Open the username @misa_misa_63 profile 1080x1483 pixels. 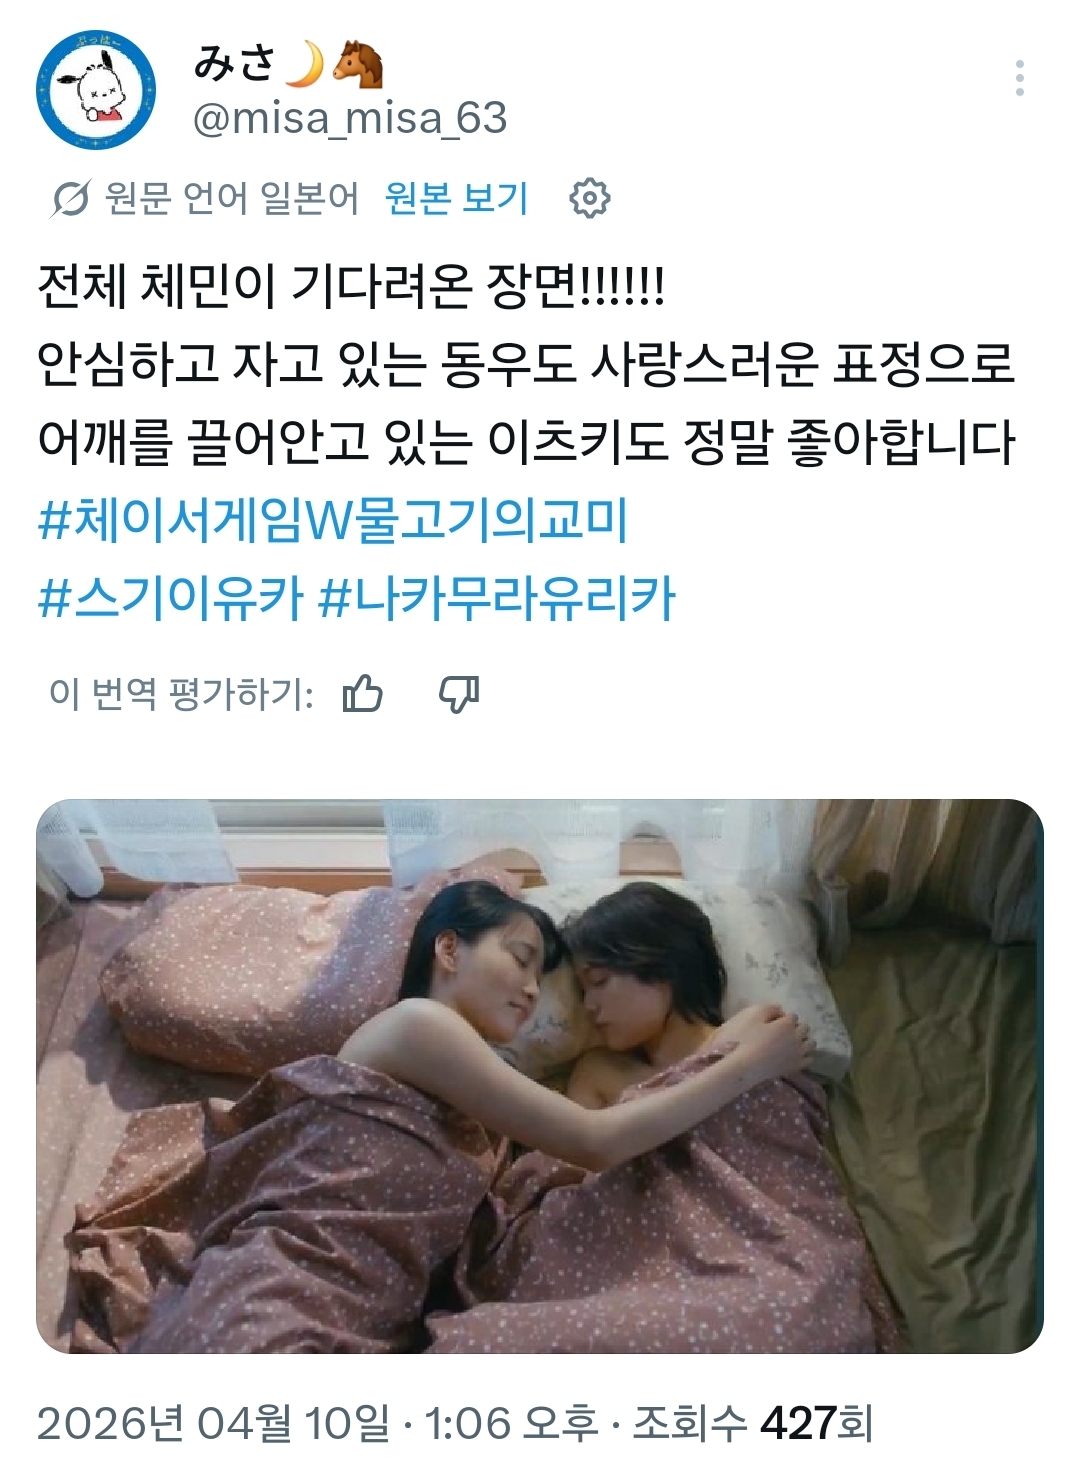coord(350,119)
